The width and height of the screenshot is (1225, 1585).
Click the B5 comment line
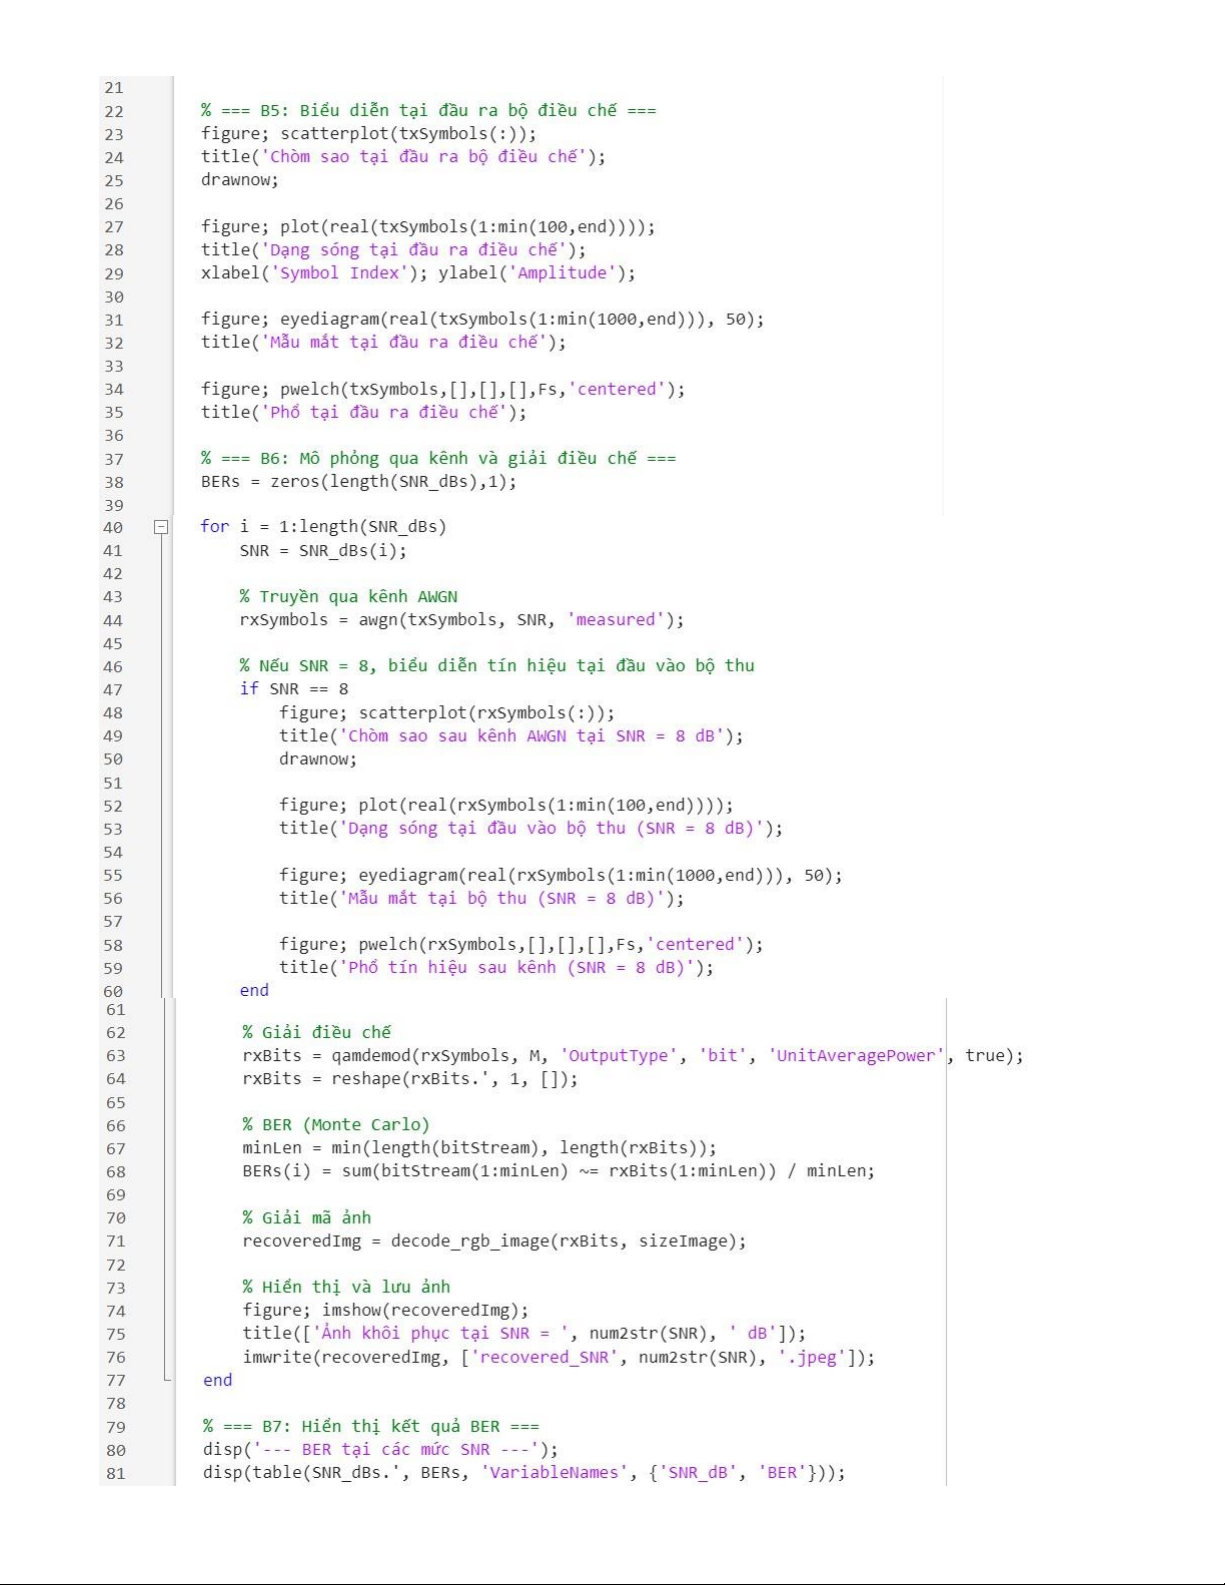pos(428,110)
